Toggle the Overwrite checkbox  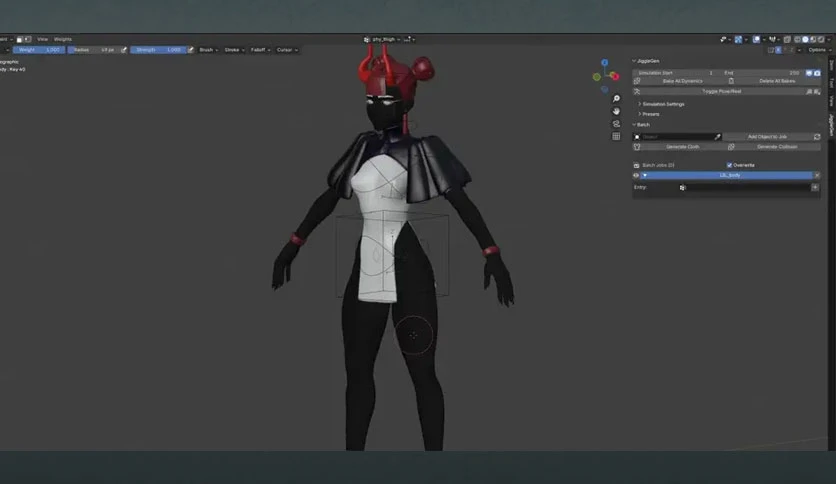[729, 165]
